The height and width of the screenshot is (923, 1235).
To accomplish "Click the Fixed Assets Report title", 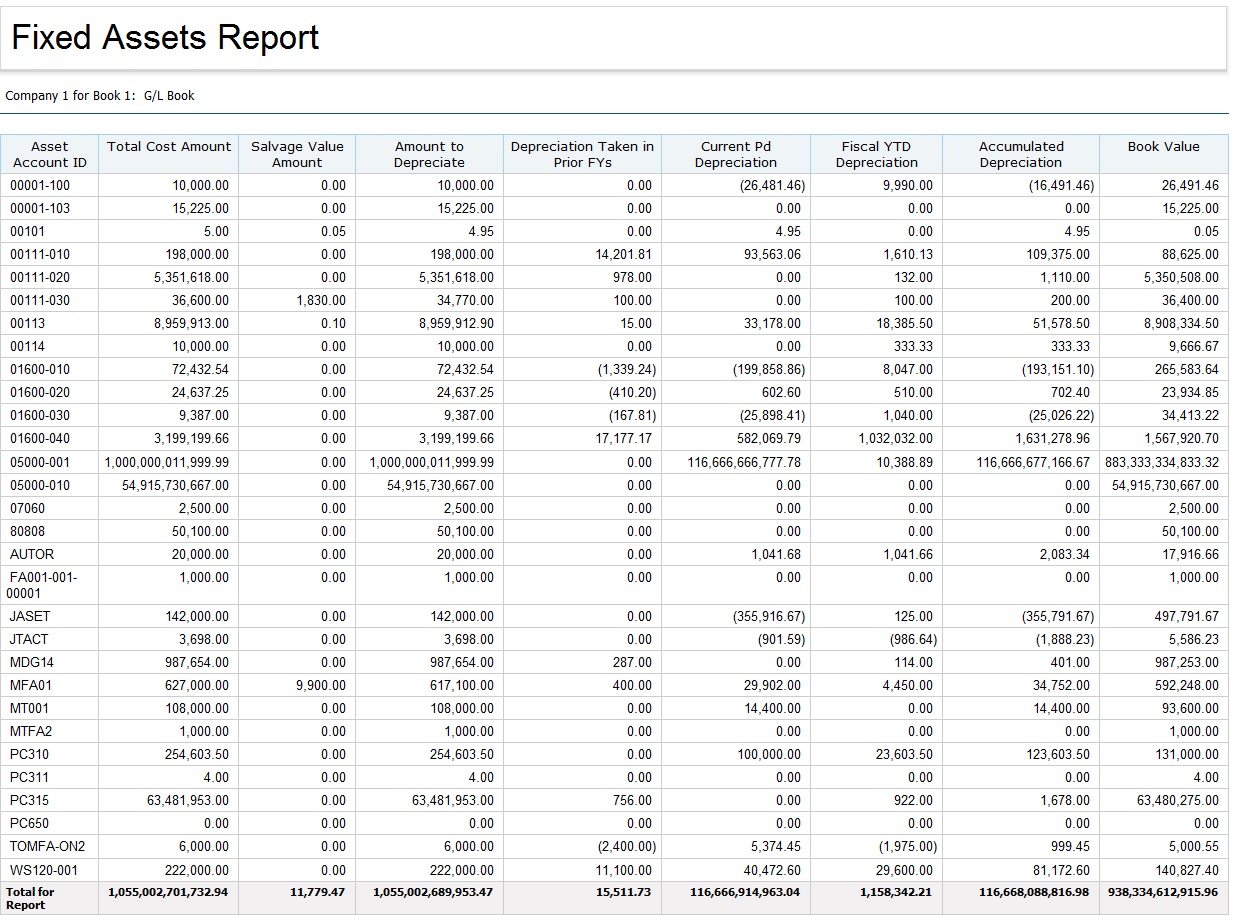I will pyautogui.click(x=165, y=37).
